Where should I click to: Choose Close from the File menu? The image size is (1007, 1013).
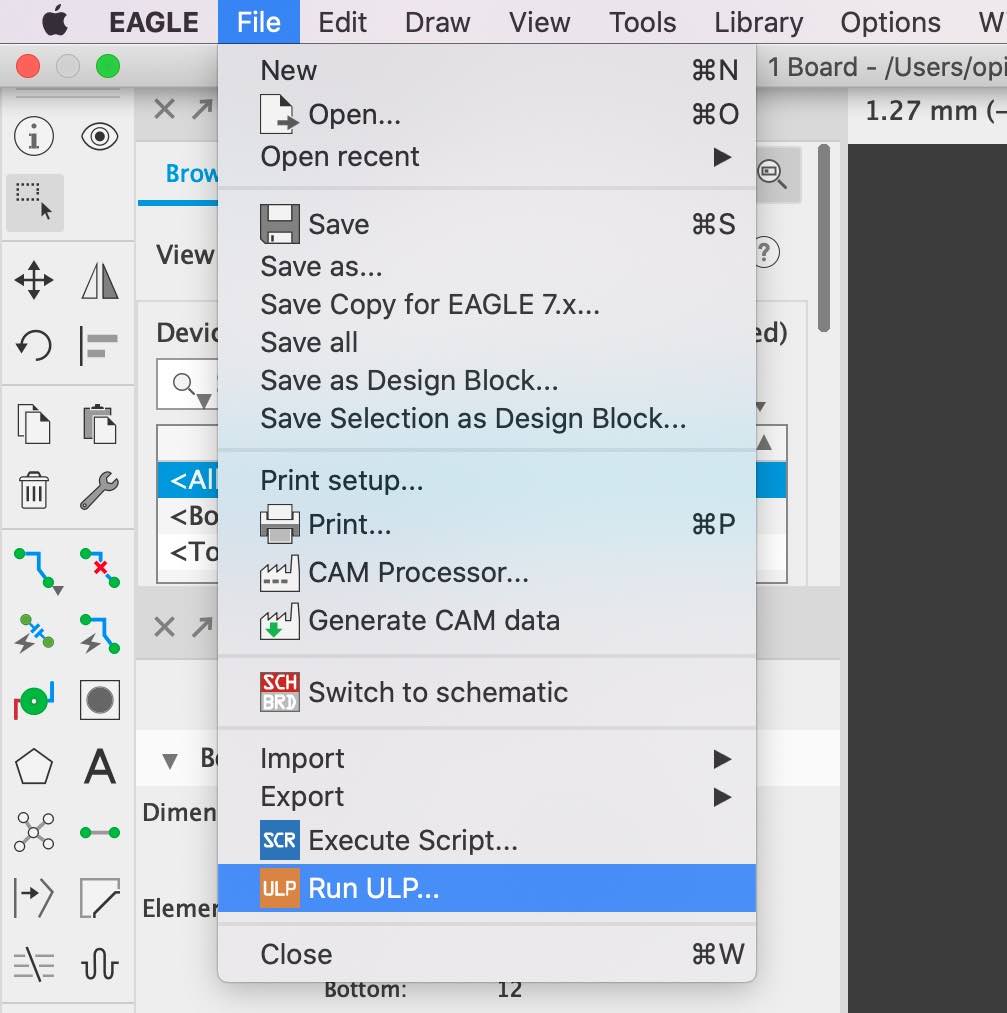point(486,955)
